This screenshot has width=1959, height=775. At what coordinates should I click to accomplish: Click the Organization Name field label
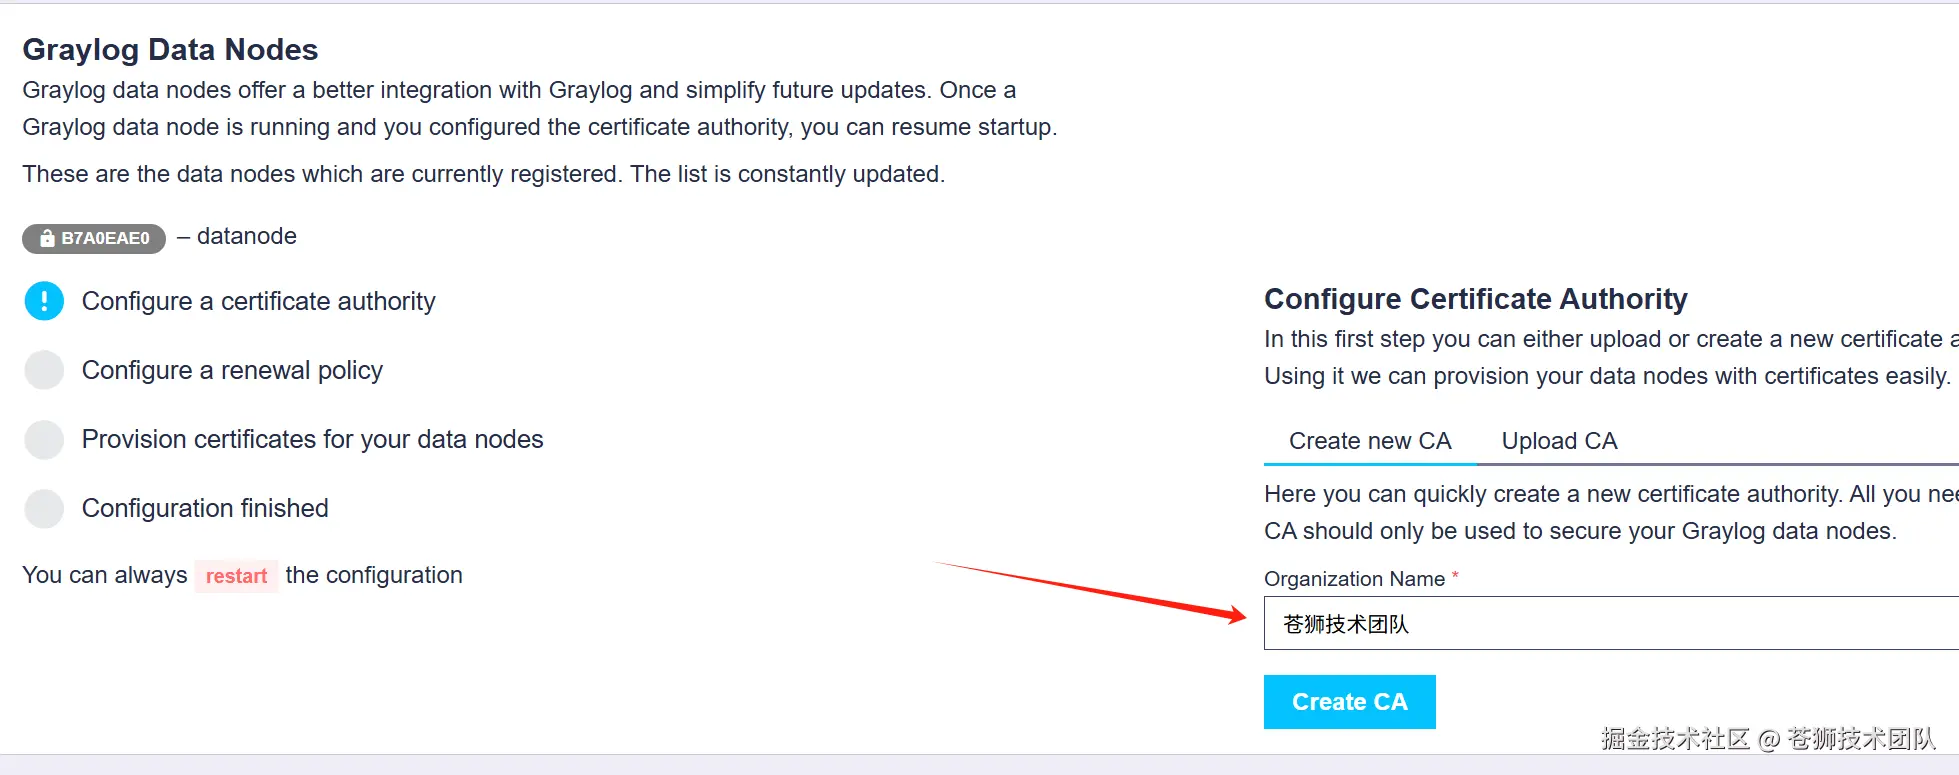(1354, 579)
